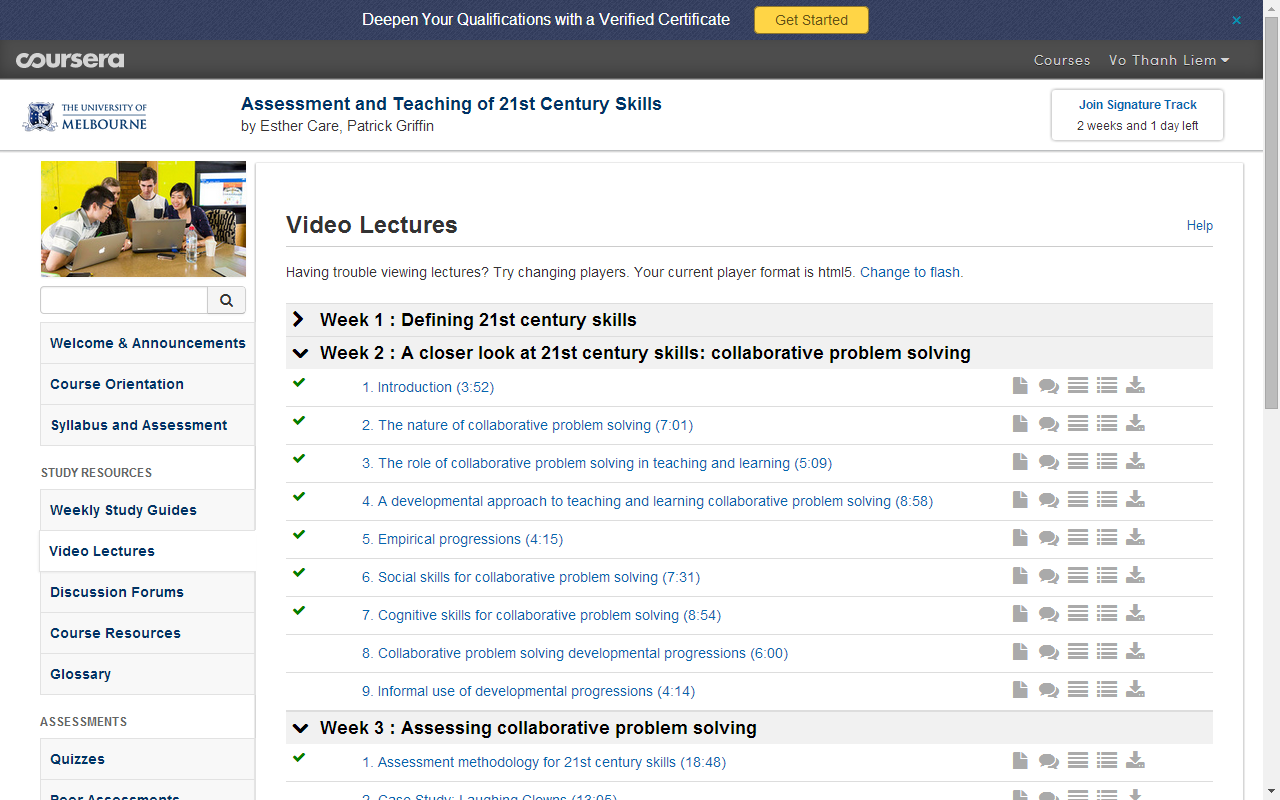The image size is (1280, 800).
Task: Open the Courses link in header
Action: (1062, 60)
